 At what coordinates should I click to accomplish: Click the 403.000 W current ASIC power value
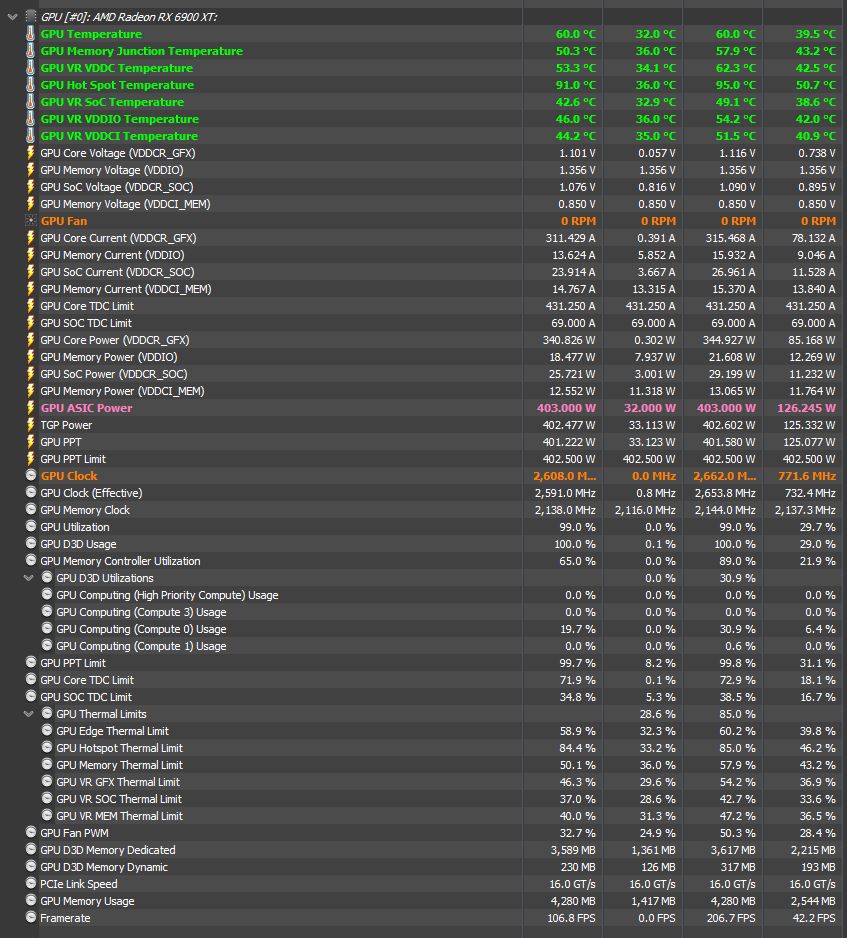coord(566,408)
